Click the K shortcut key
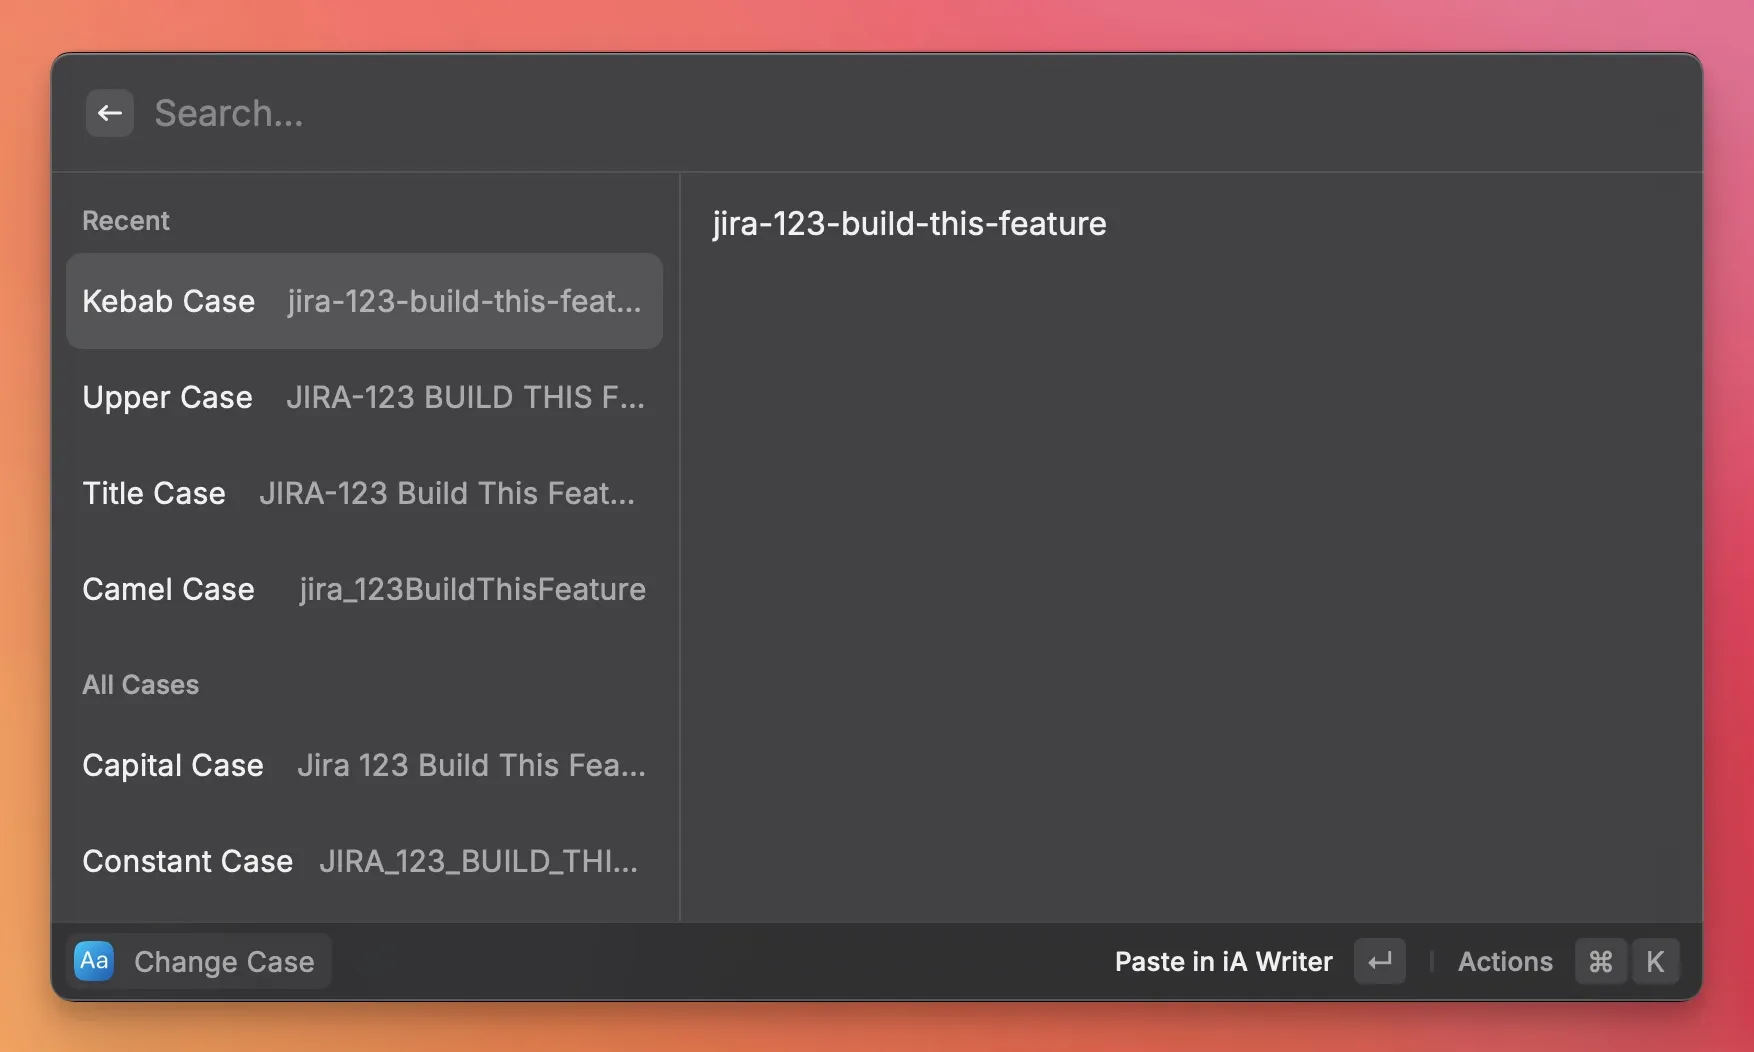 tap(1655, 962)
